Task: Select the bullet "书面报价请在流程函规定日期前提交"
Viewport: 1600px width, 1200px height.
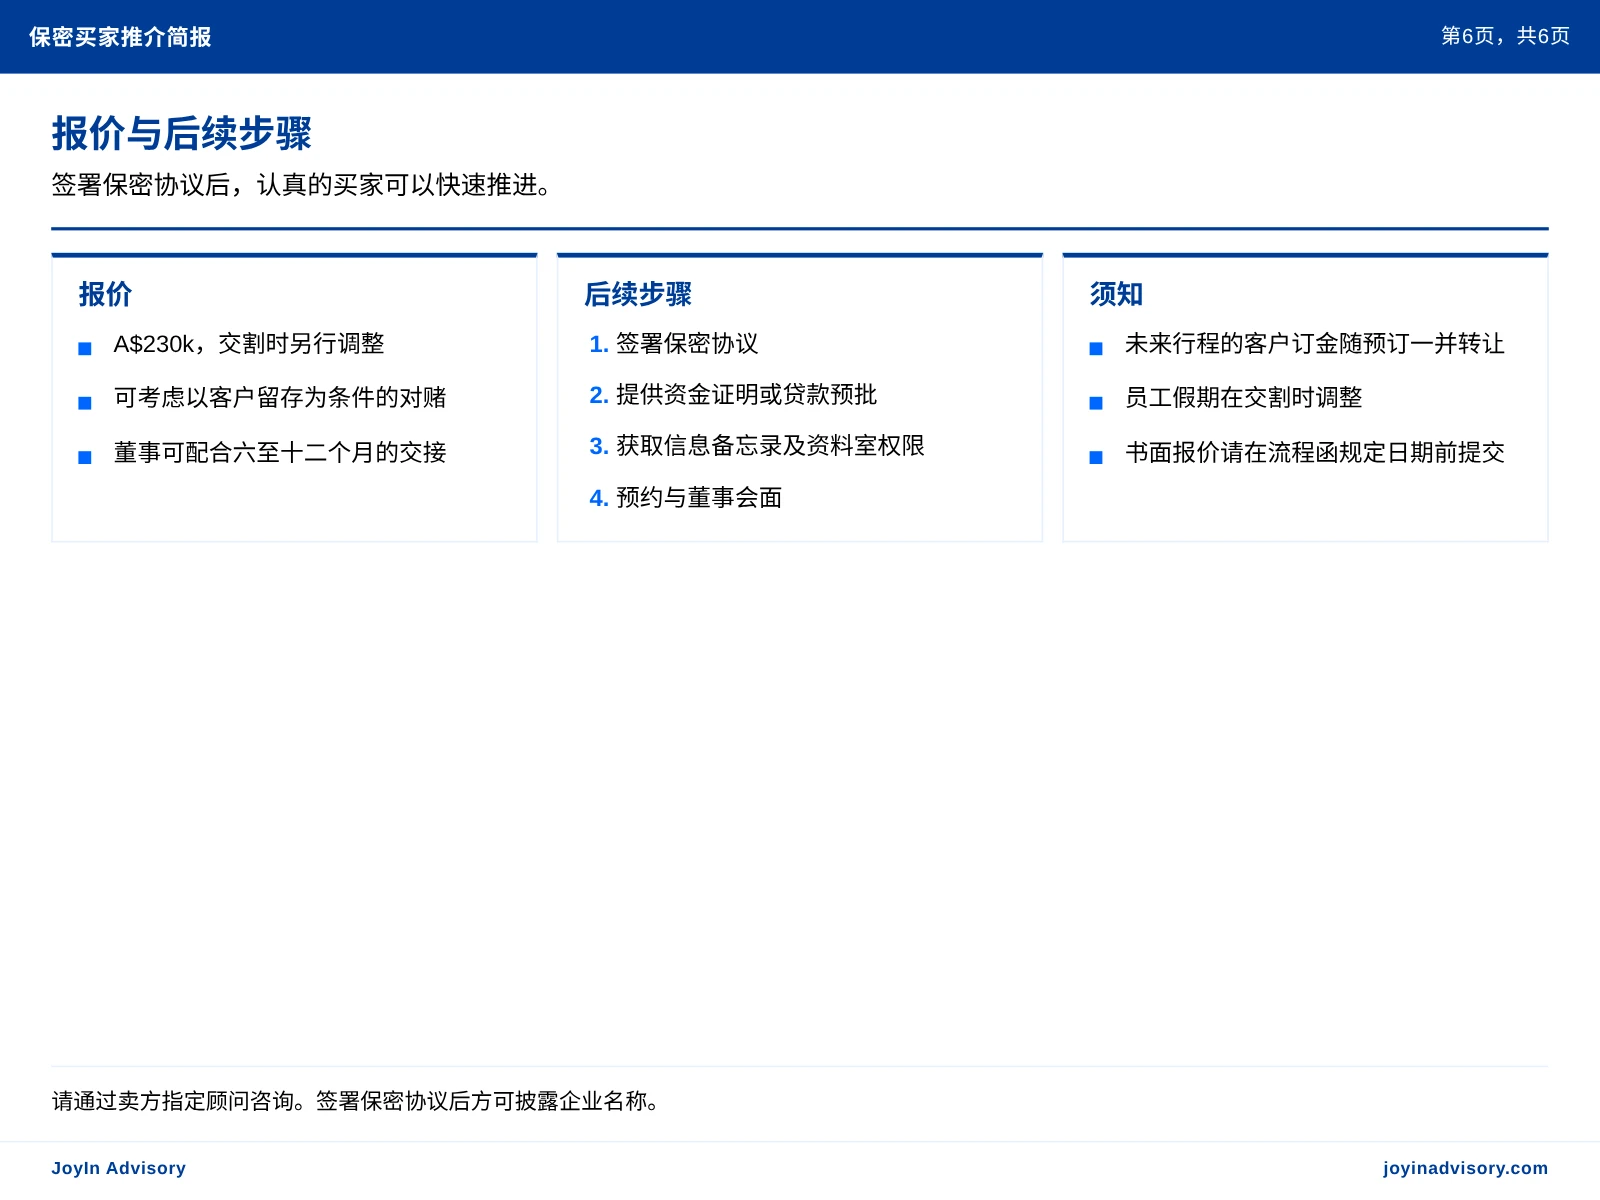Action: click(1315, 453)
